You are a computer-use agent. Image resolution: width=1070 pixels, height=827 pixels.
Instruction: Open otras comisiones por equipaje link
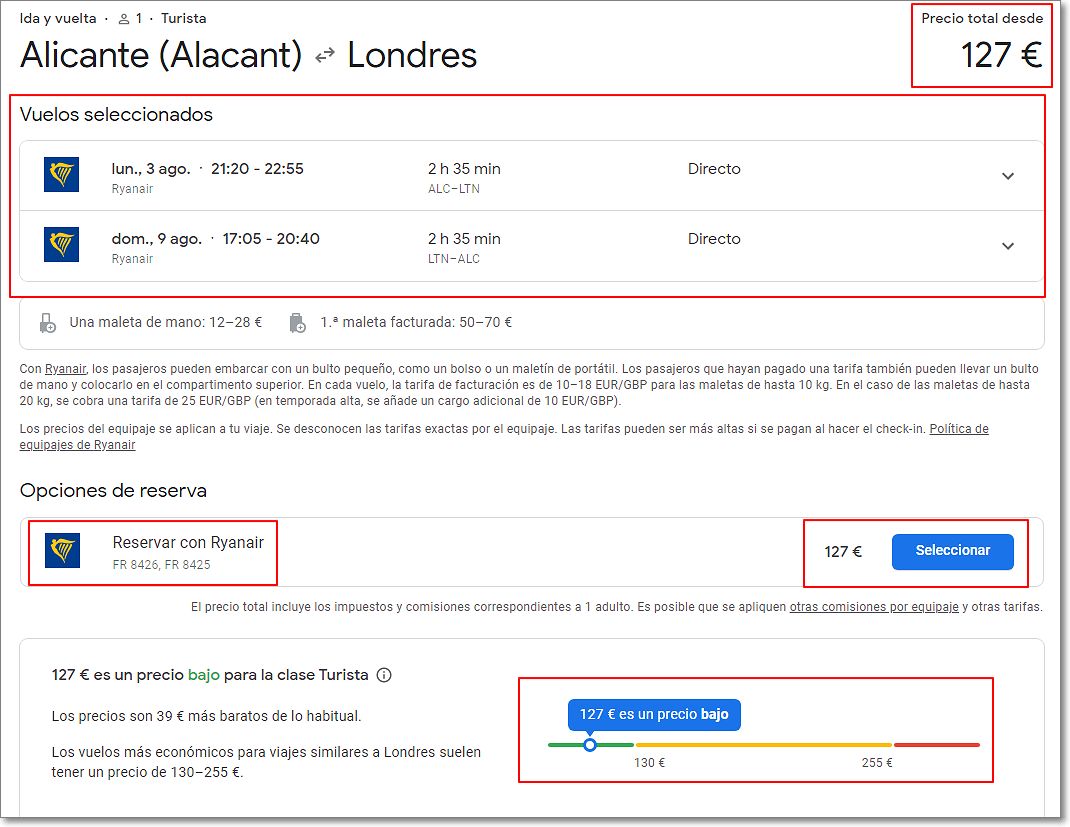coord(874,607)
